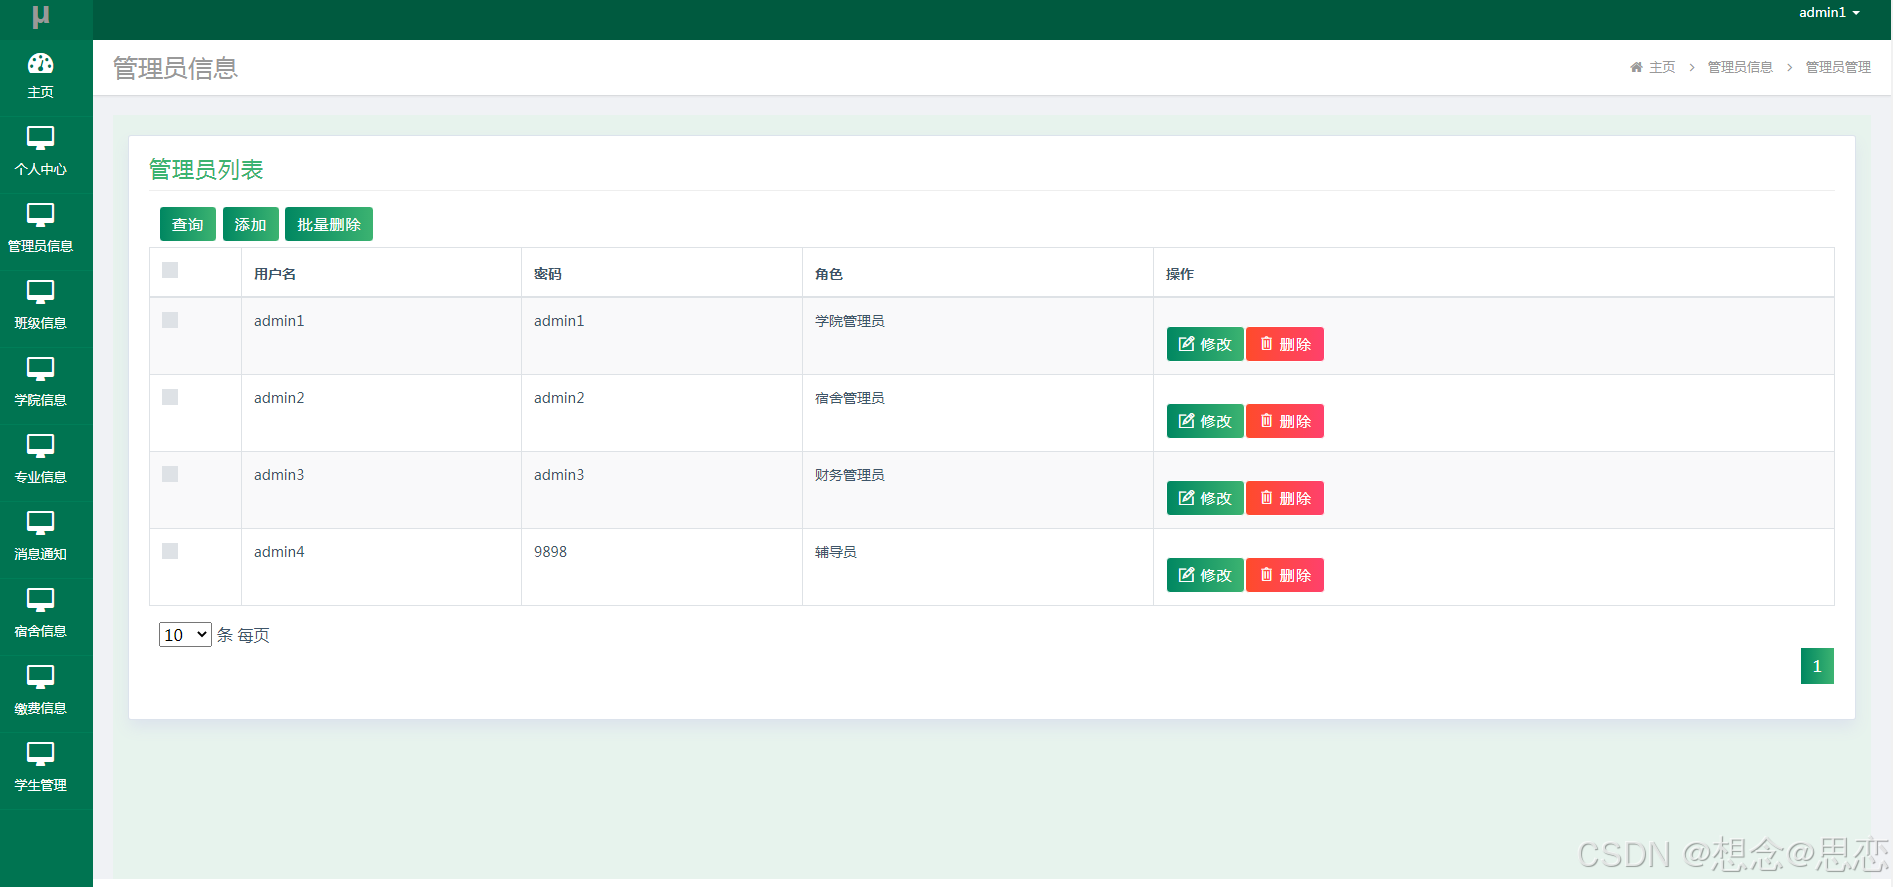Edit admin4 with 修改 button
Image resolution: width=1893 pixels, height=887 pixels.
[1205, 575]
